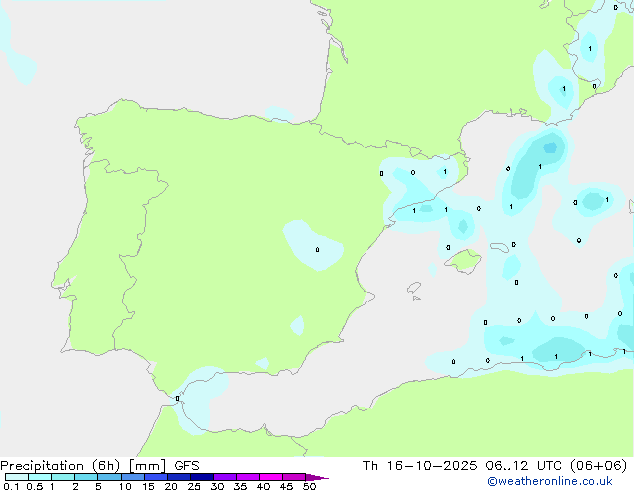This screenshot has width=634, height=490.
Task: Click the 45–50 mm dark magenta legend swatch
Action: pyautogui.click(x=294, y=477)
